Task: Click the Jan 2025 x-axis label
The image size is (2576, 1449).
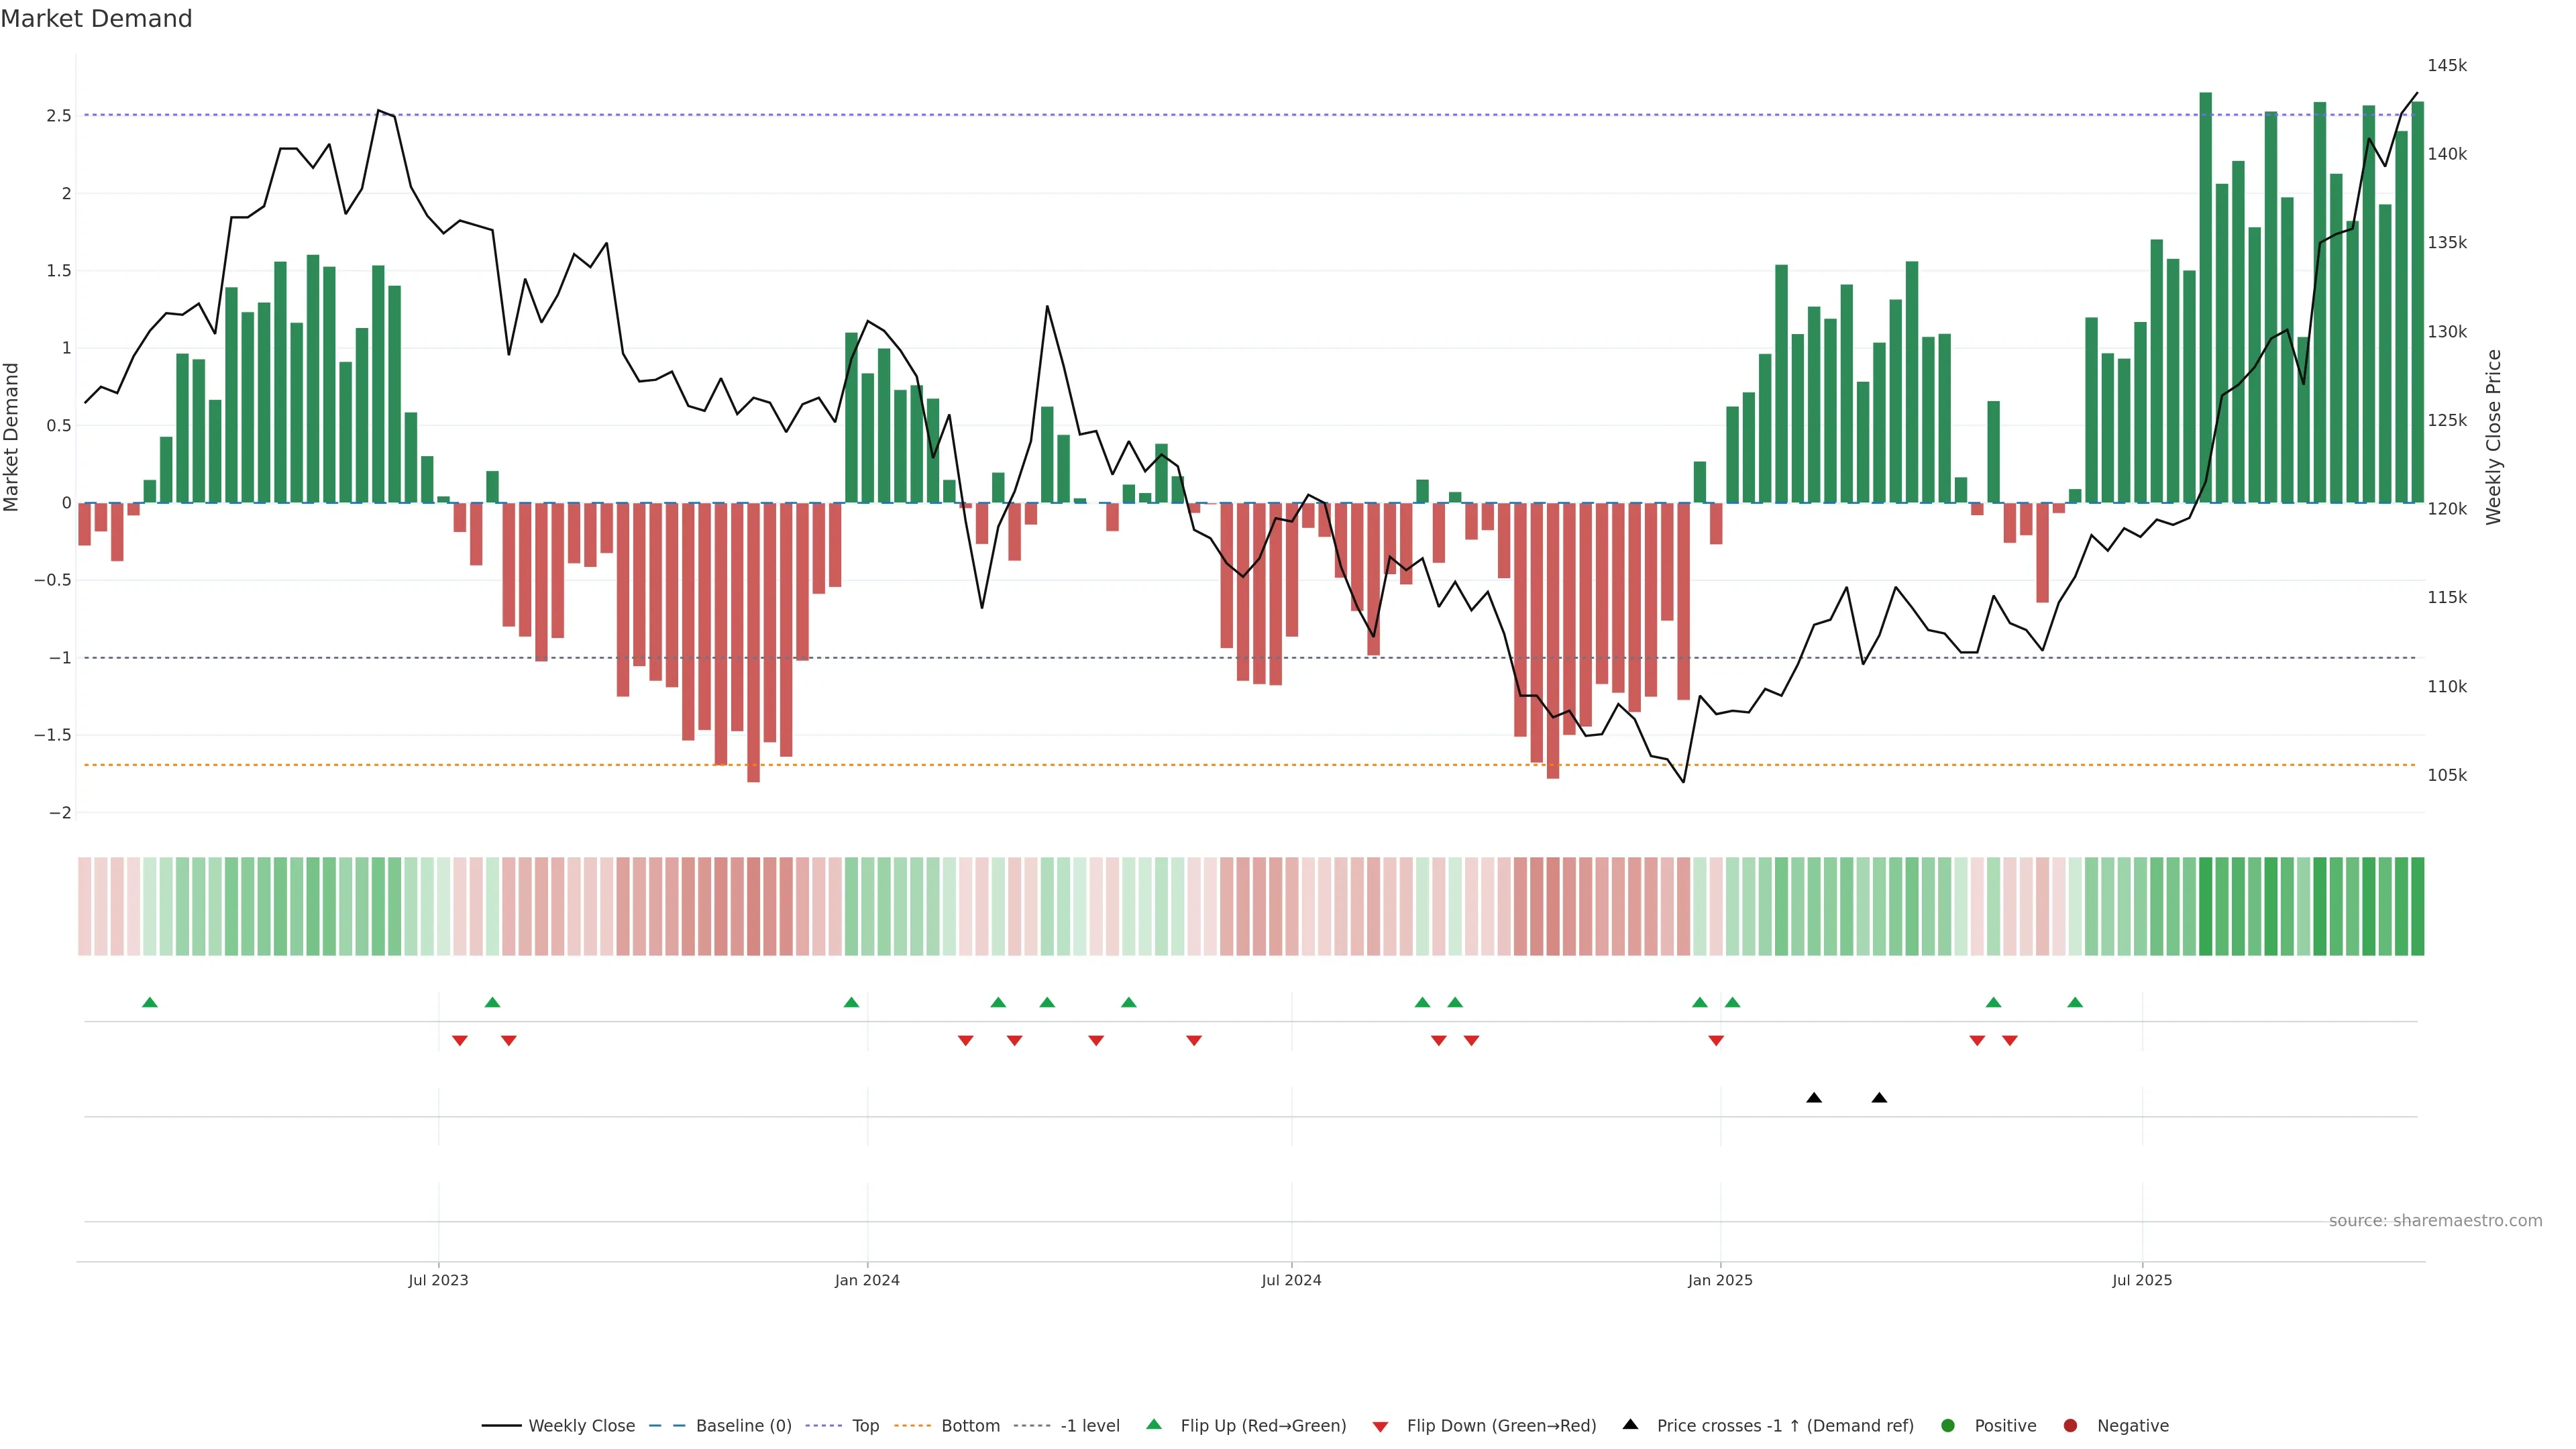Action: click(1720, 1280)
